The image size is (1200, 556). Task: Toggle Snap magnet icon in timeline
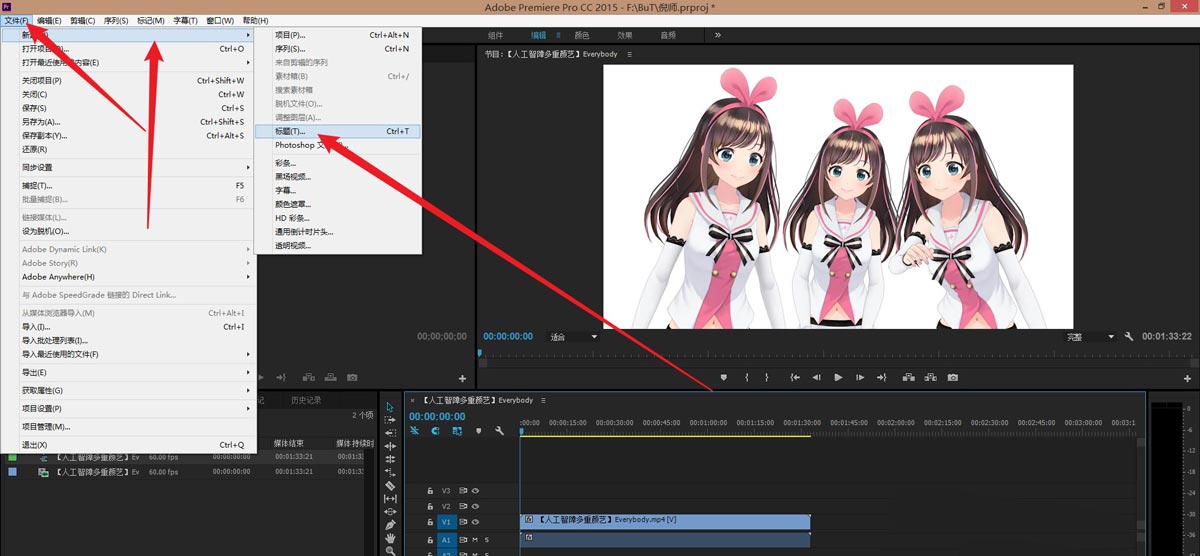(x=435, y=431)
